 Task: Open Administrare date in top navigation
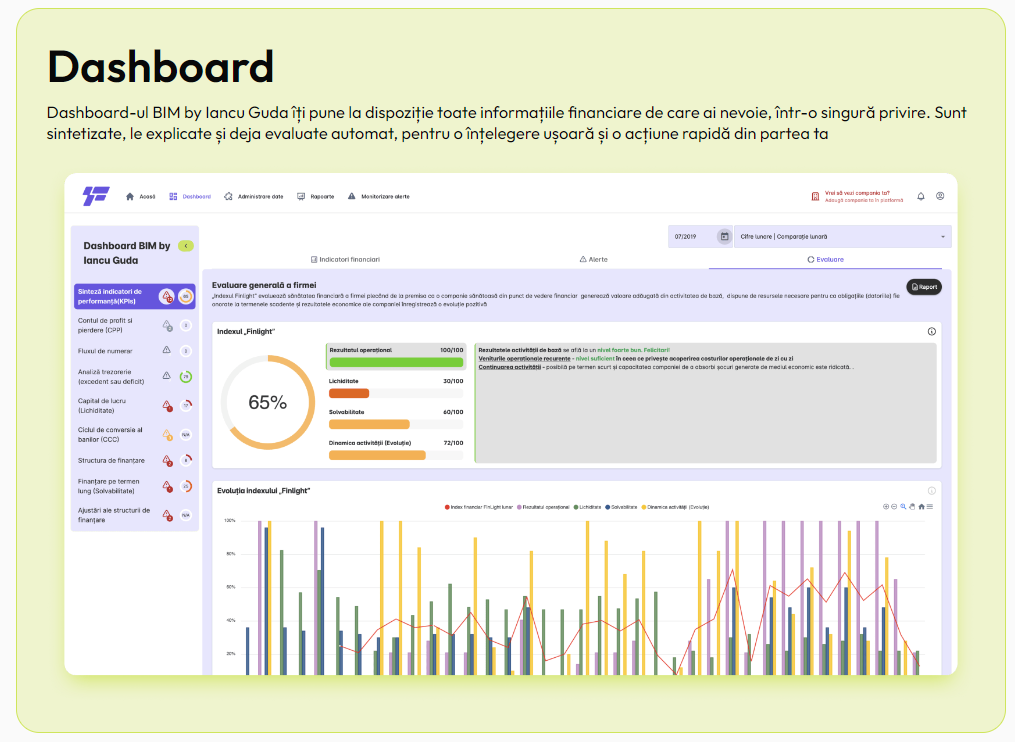click(254, 196)
